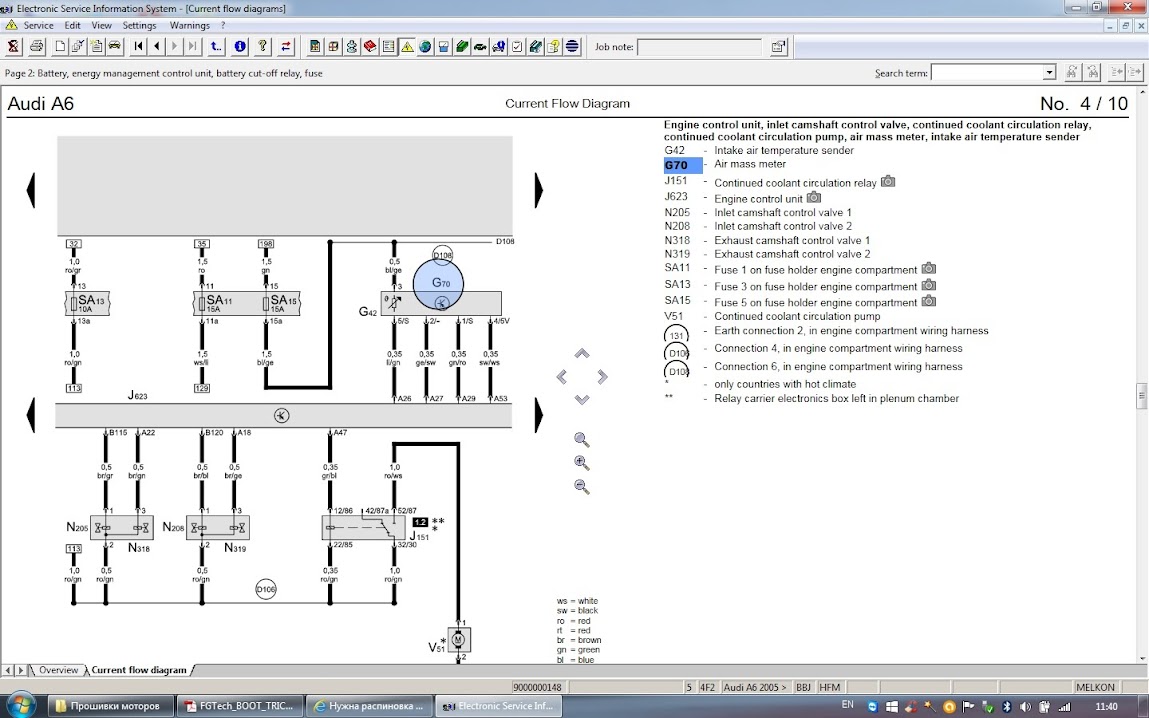Click page reference box '198'
The image size is (1149, 718).
[x=266, y=243]
